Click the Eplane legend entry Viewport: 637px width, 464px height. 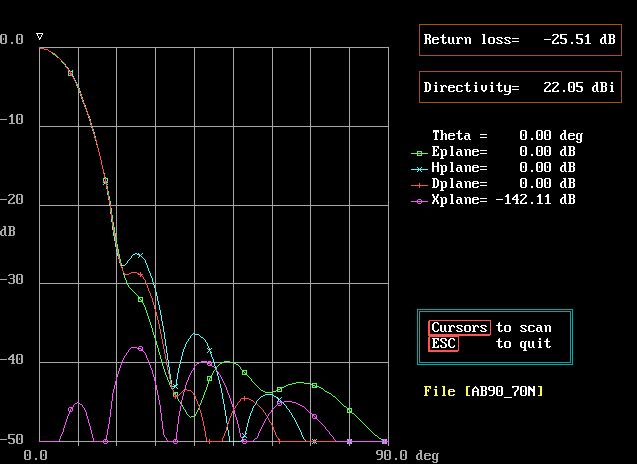(494, 152)
